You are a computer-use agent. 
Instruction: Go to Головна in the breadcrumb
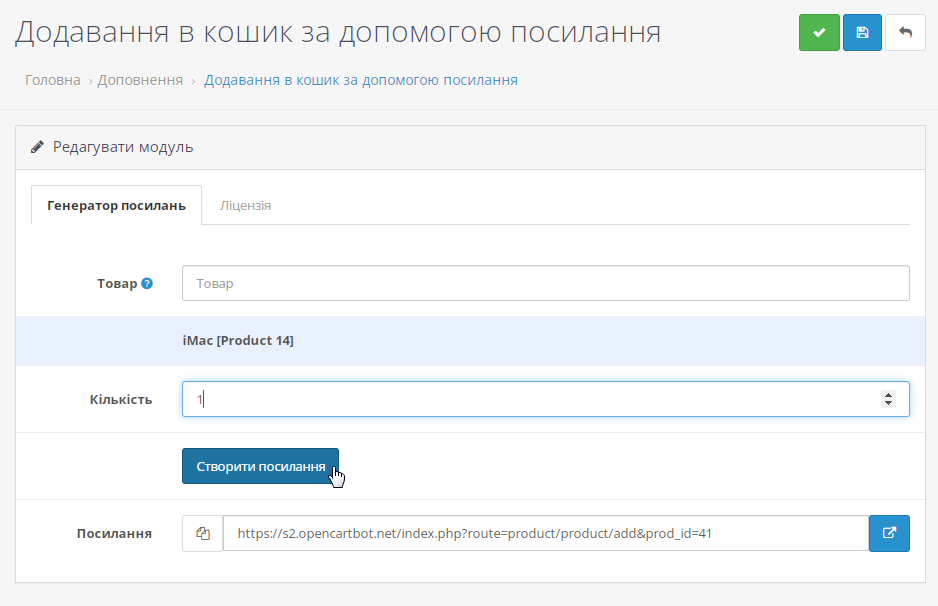pyautogui.click(x=52, y=80)
